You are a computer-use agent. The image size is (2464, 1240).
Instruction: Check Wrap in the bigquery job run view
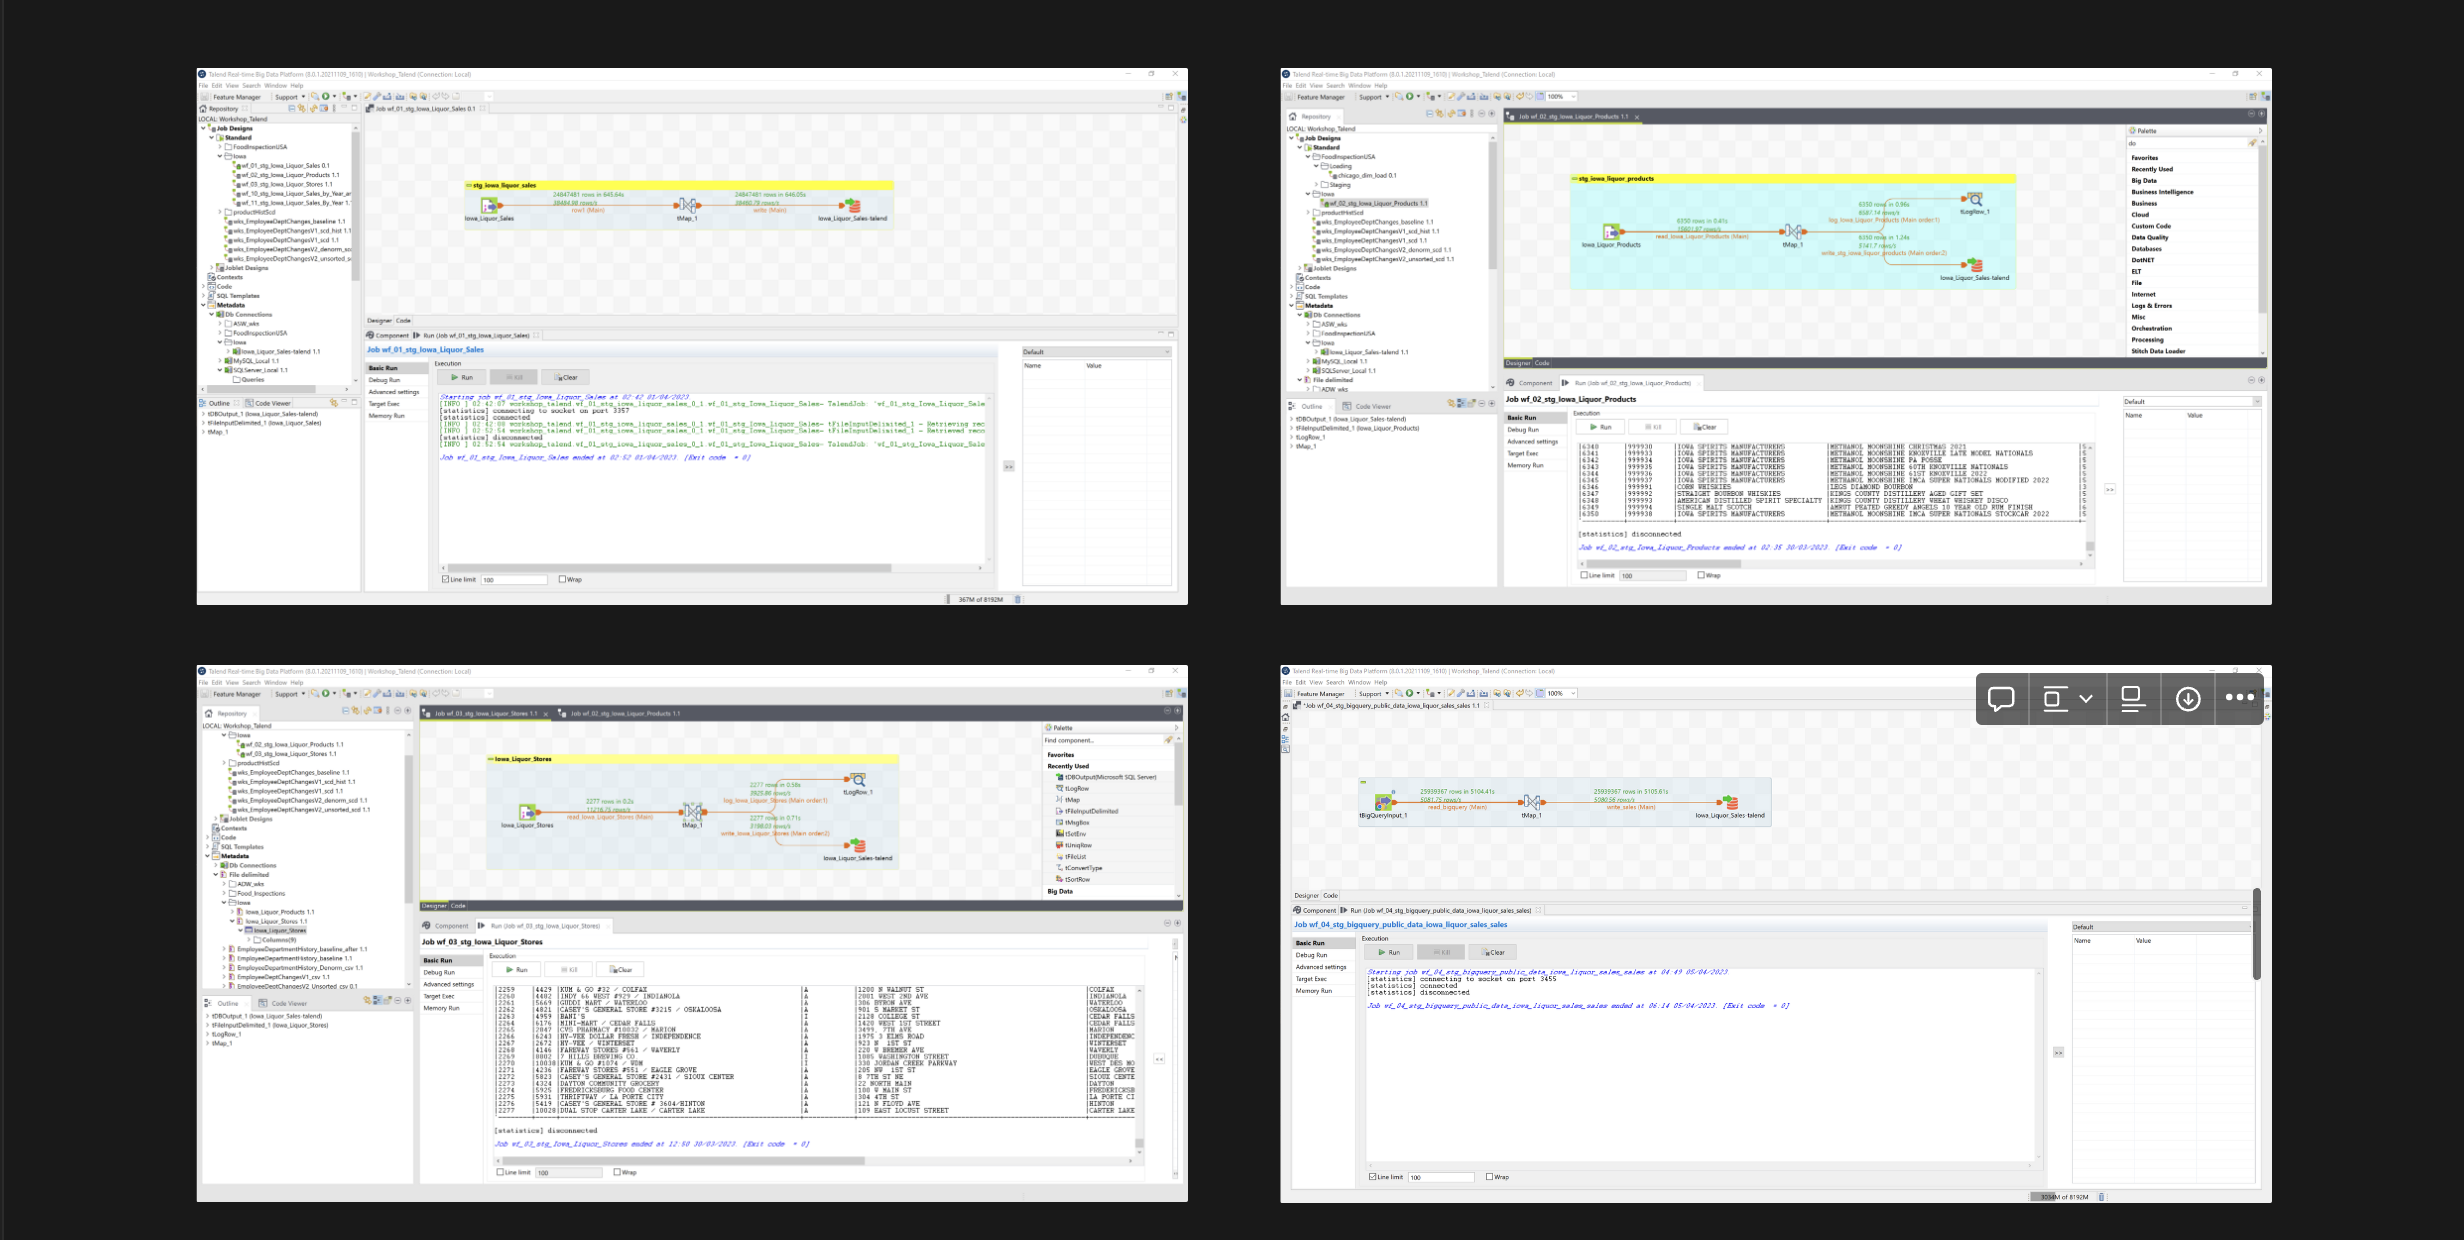tap(1489, 1177)
